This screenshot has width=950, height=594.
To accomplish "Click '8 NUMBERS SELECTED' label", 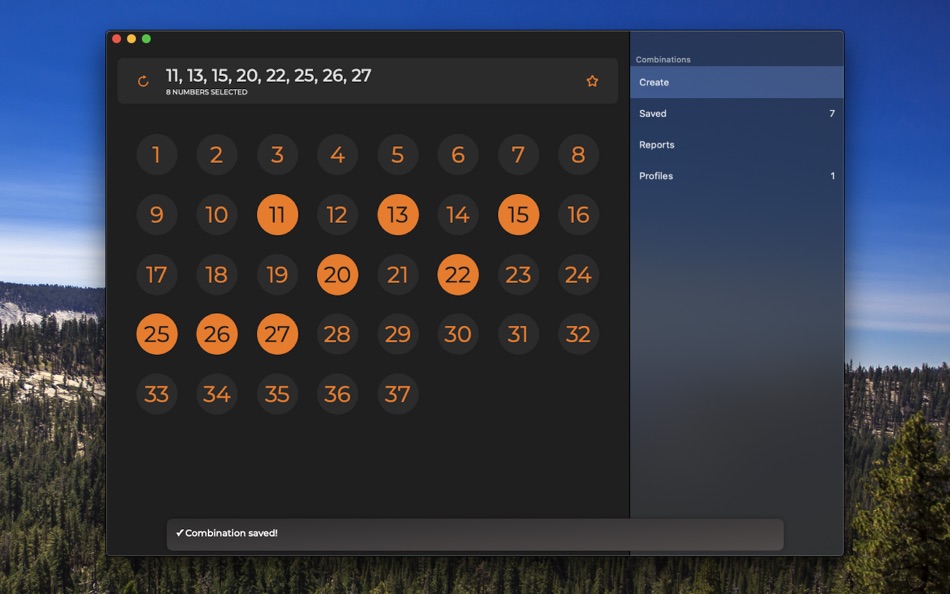I will pyautogui.click(x=207, y=92).
